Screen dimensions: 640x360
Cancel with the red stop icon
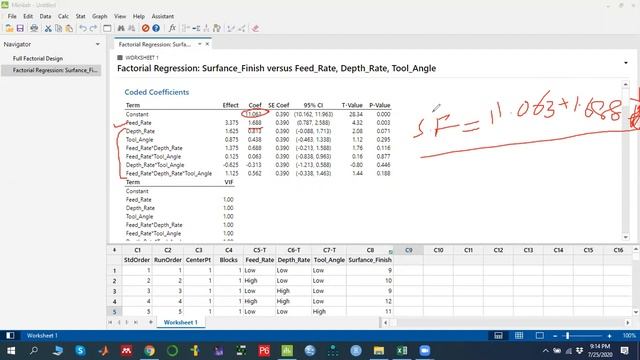145,28
